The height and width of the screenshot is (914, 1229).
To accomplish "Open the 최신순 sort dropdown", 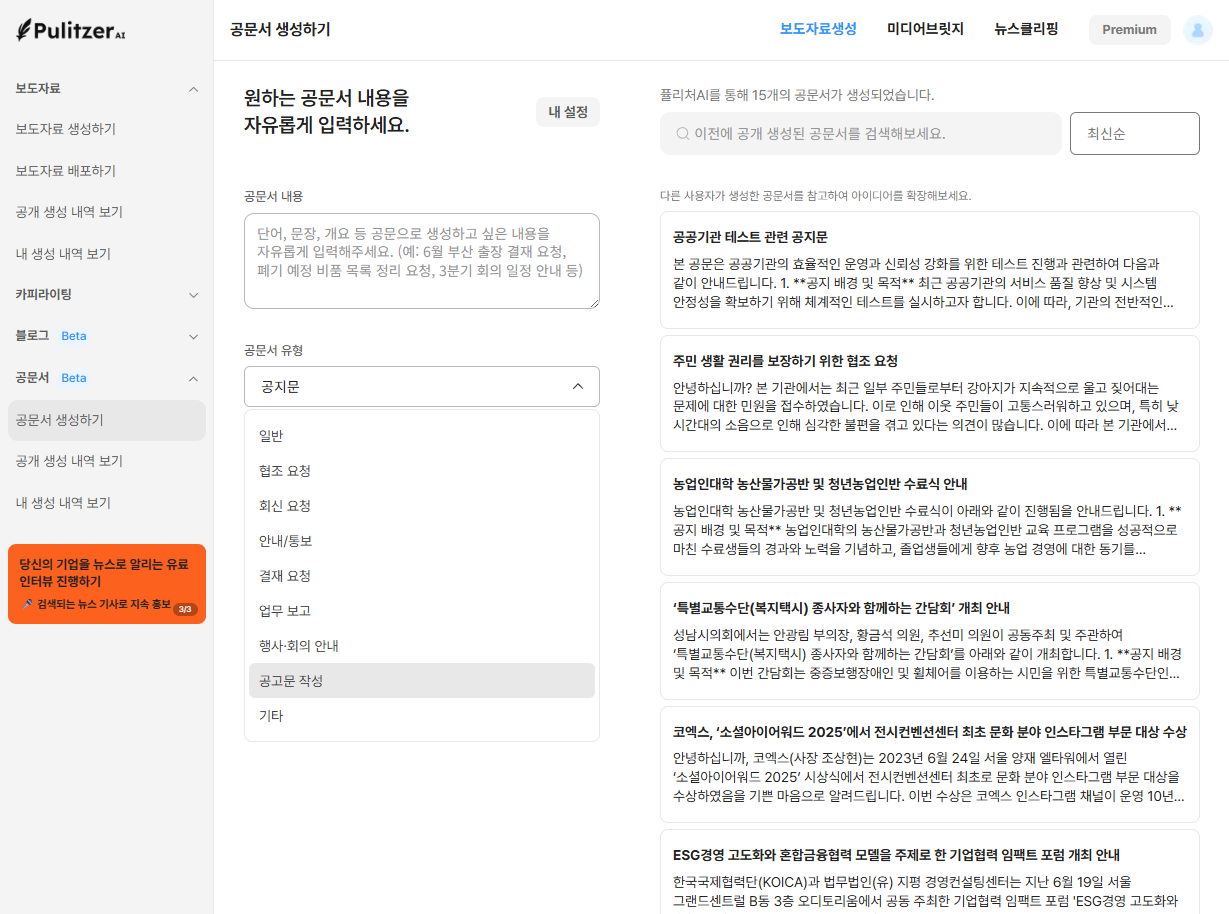I will [1134, 133].
